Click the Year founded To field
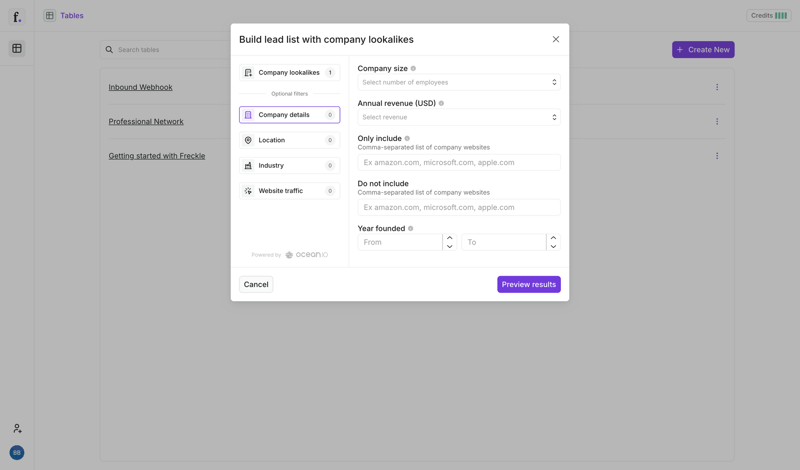The image size is (800, 470). coord(504,242)
